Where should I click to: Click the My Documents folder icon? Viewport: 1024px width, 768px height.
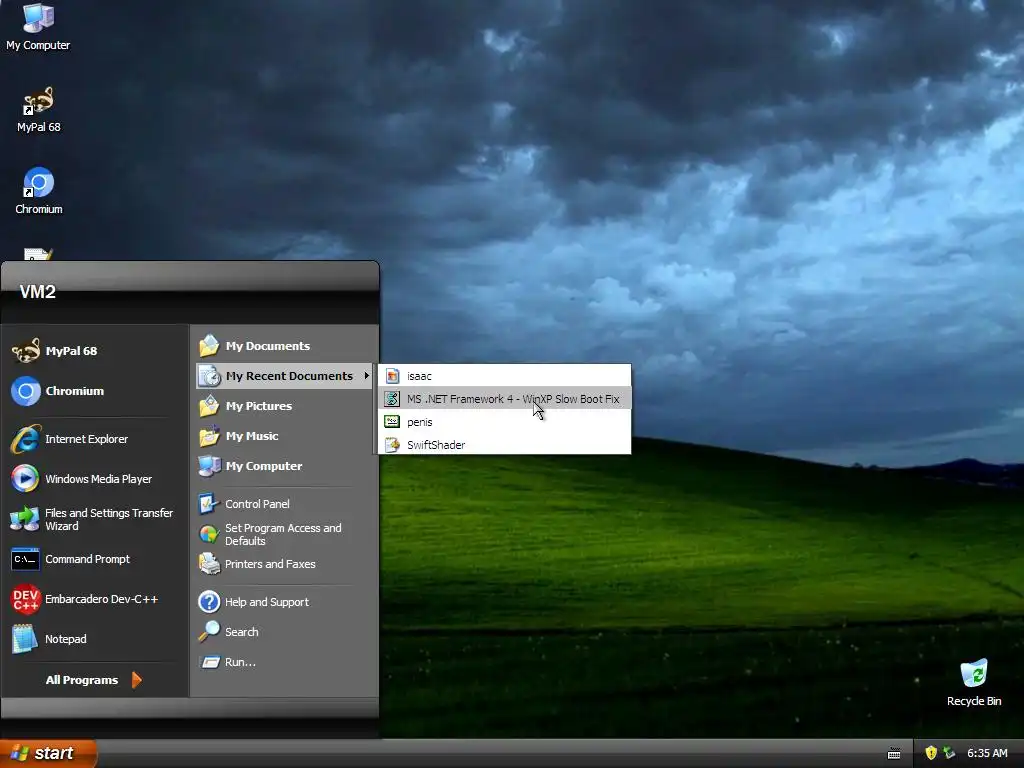coord(209,346)
